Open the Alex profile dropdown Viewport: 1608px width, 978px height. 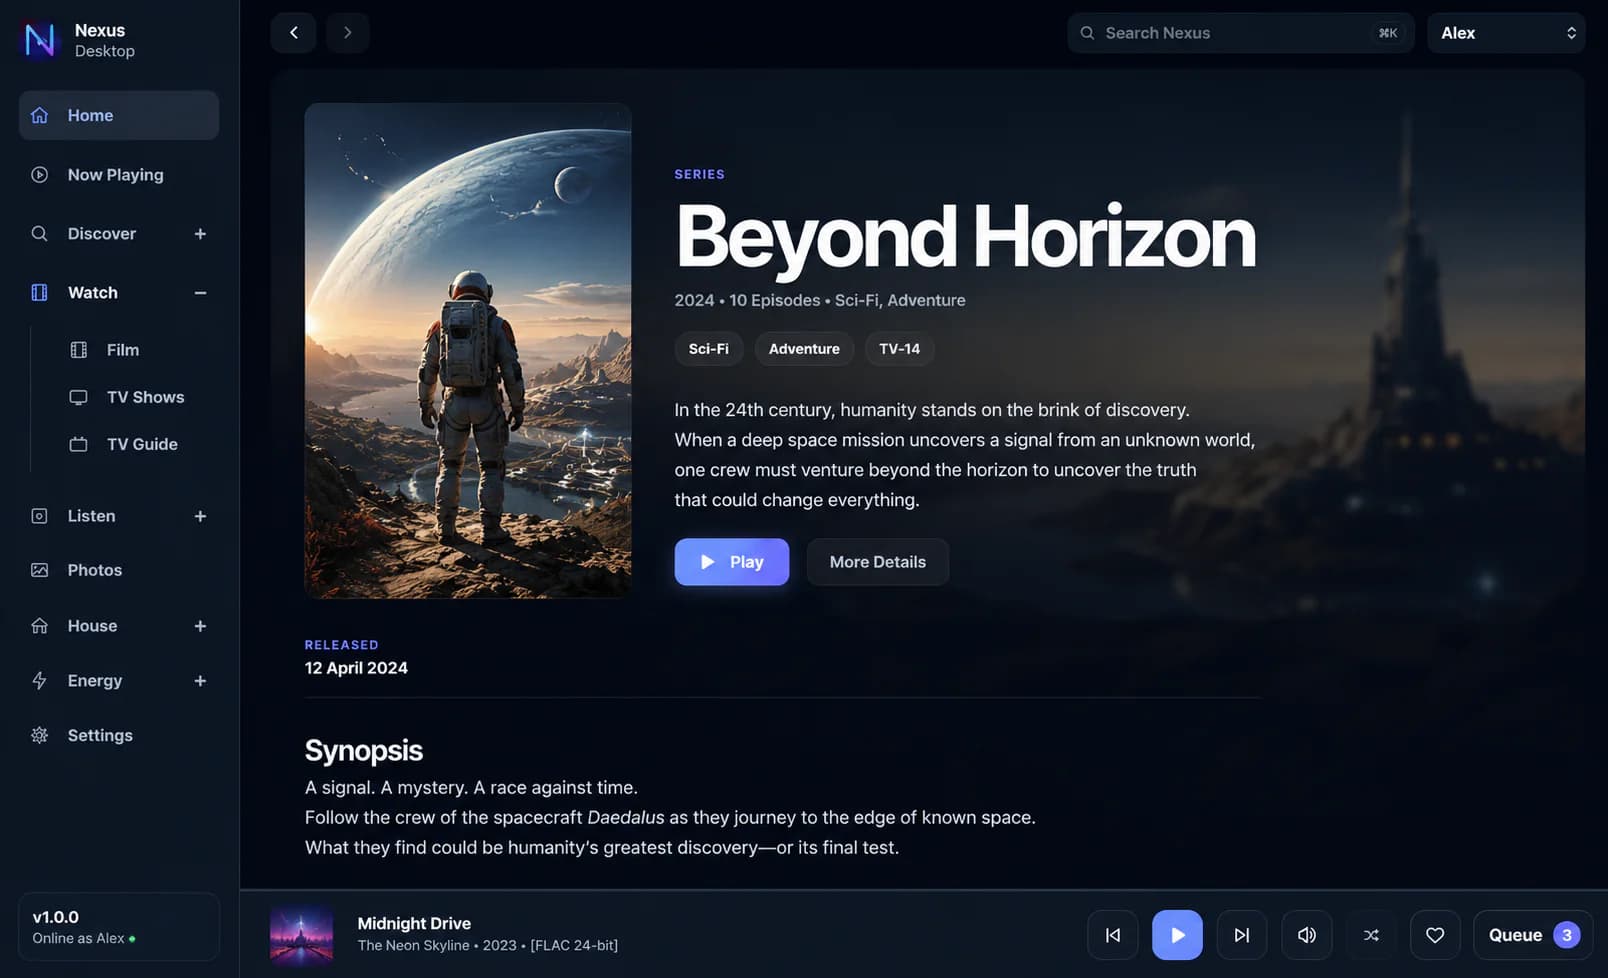(1506, 33)
